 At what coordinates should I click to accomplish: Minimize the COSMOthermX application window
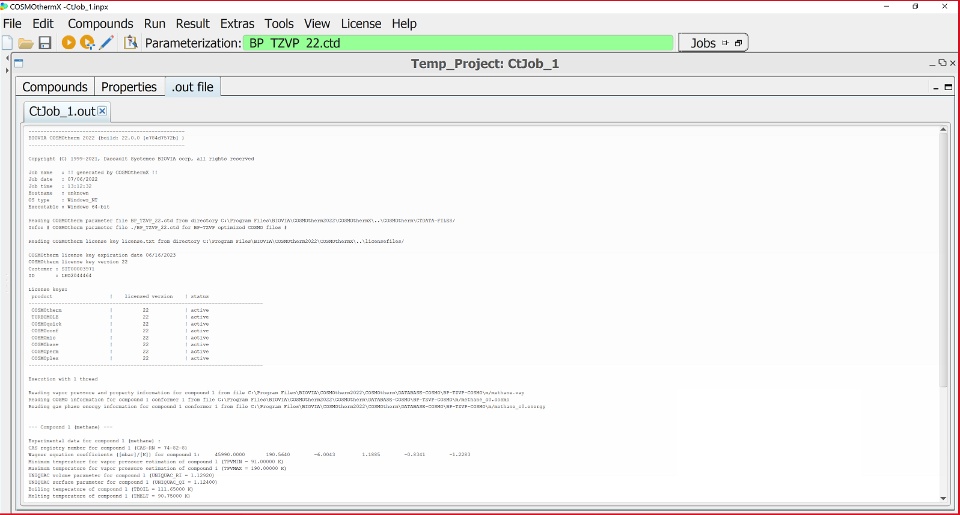[x=887, y=6]
